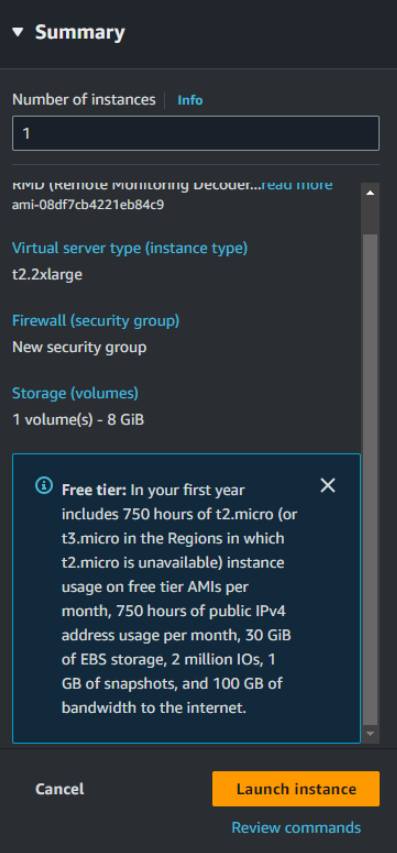This screenshot has width=397, height=853.
Task: Click the scrollbar up arrow
Action: 370,193
